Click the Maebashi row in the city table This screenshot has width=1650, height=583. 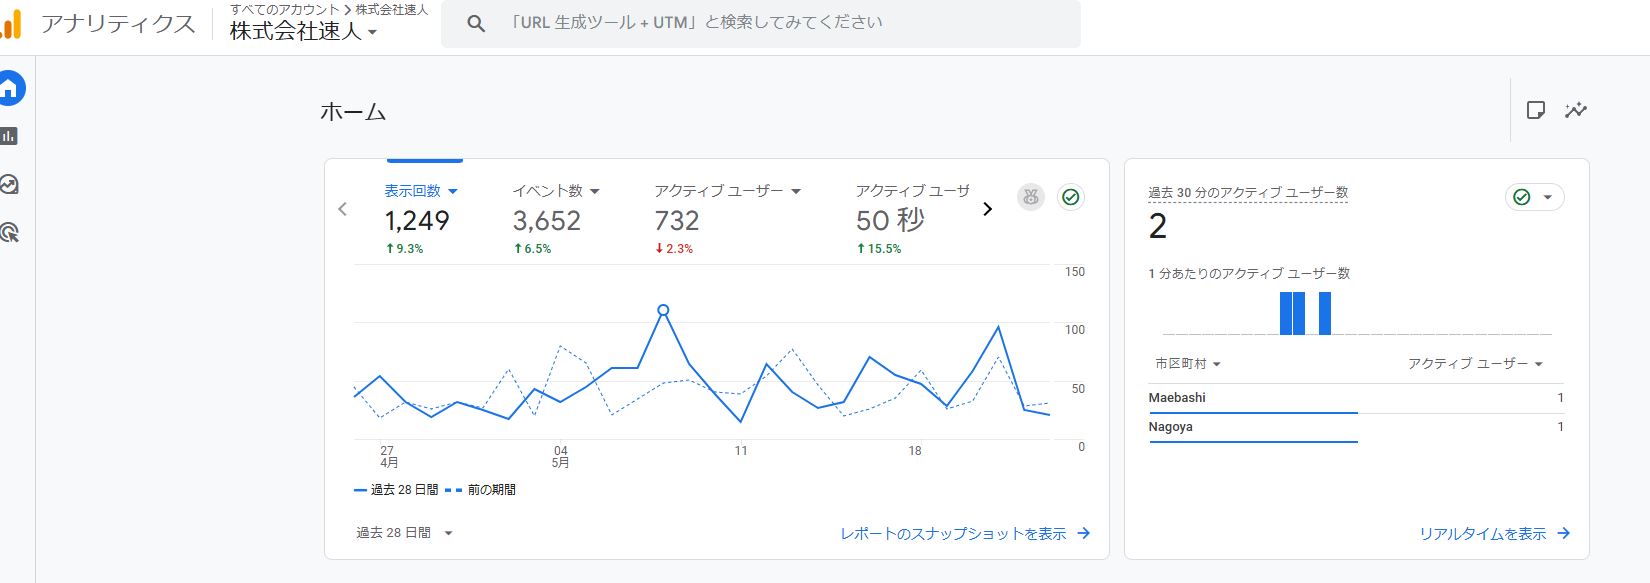point(1355,398)
